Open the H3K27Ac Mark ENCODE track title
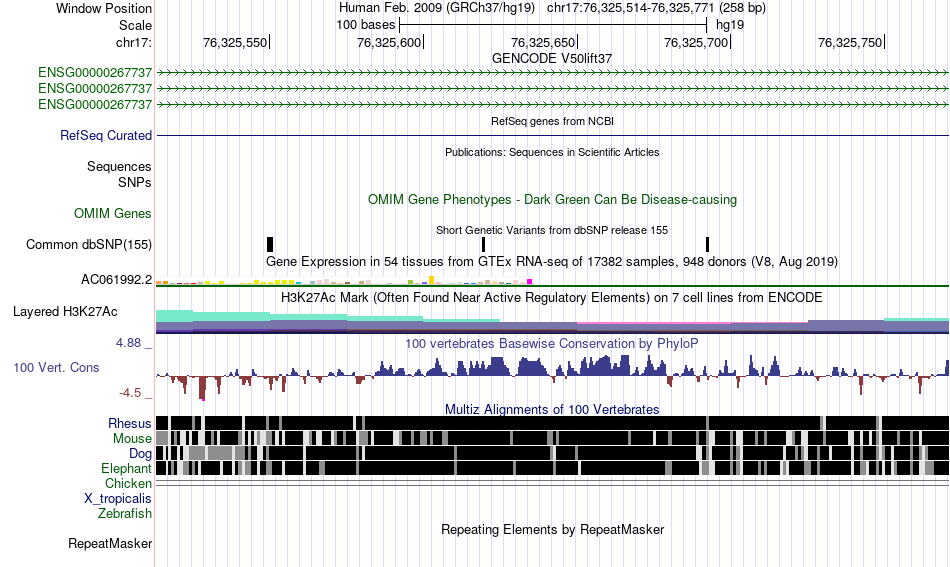 click(552, 297)
